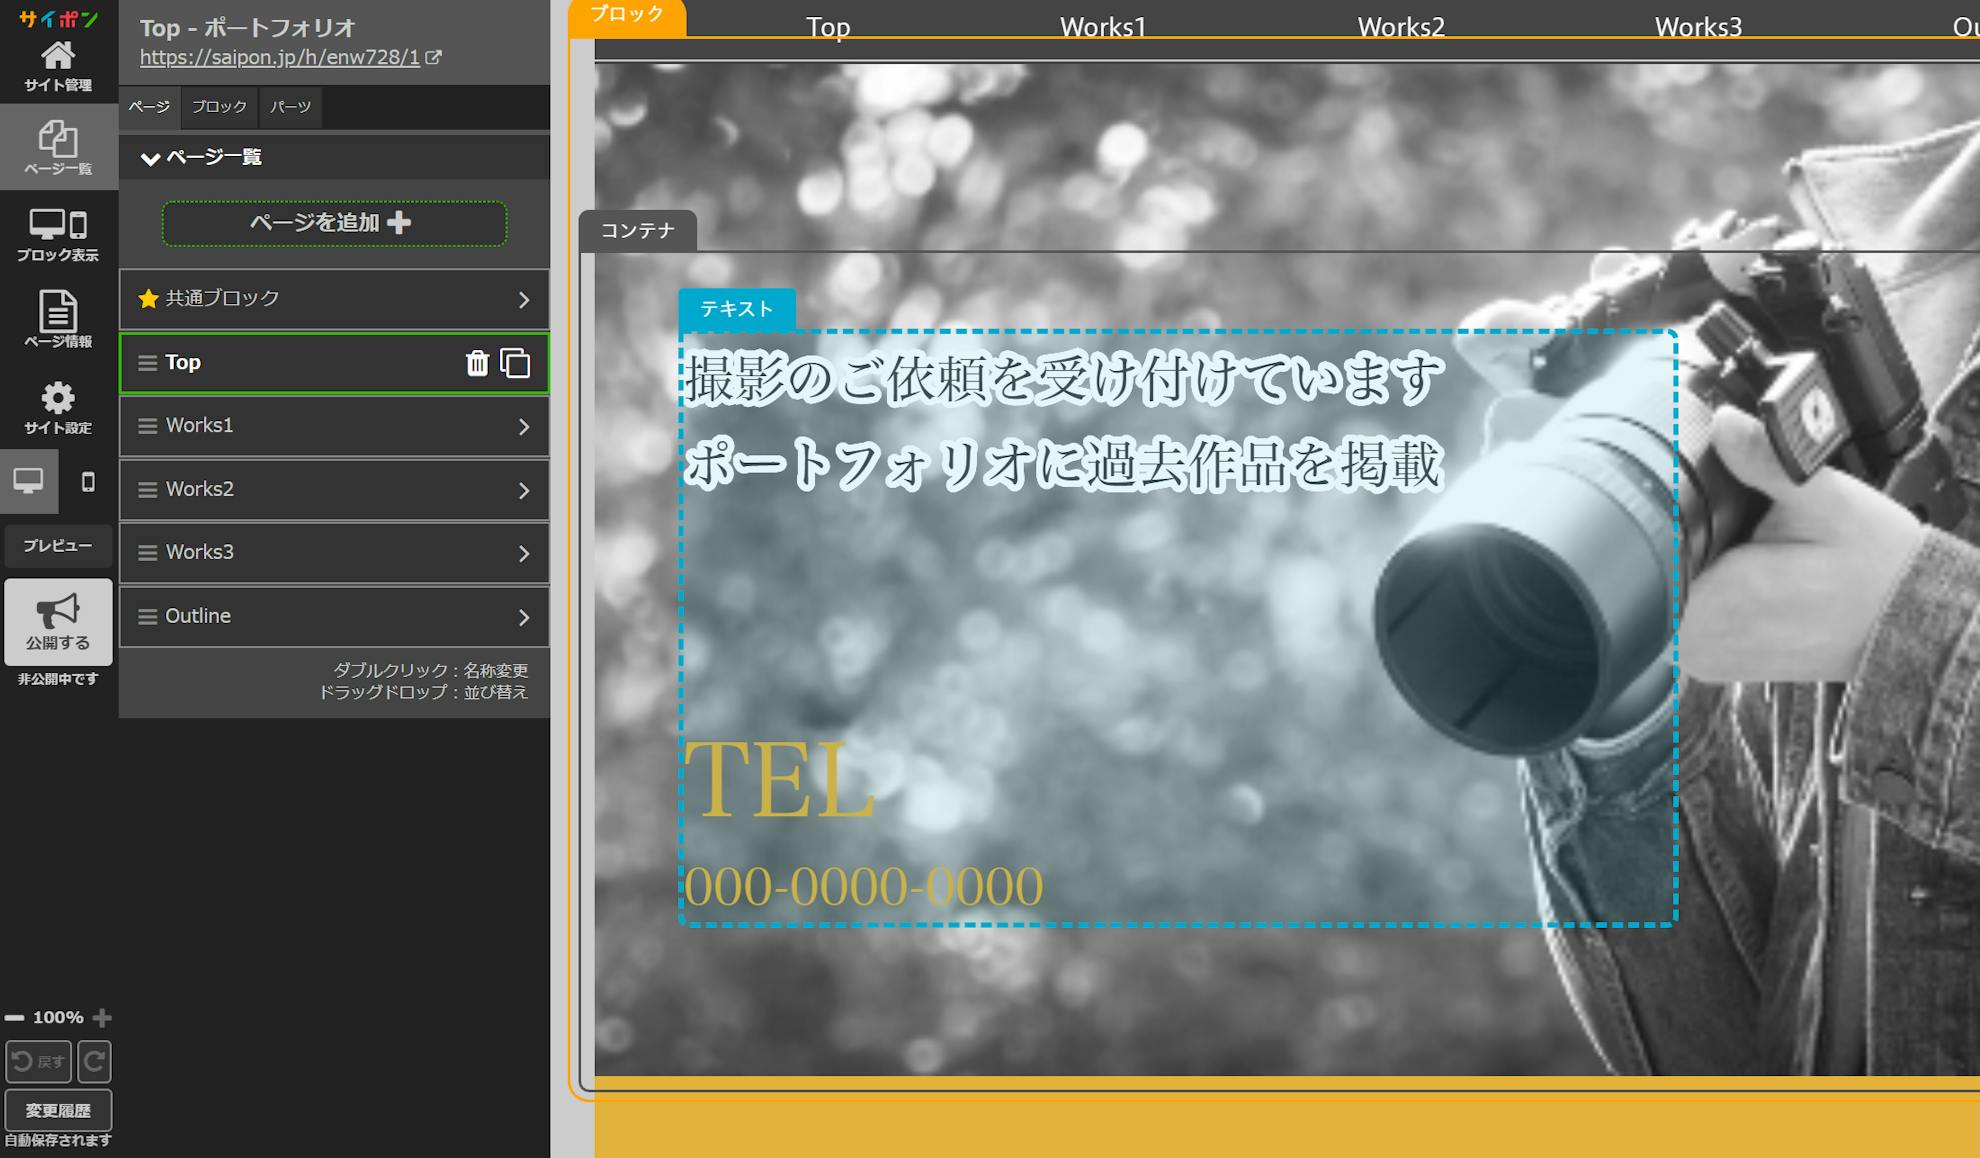Click 公開する megaphone button
1980x1158 pixels.
pos(58,622)
